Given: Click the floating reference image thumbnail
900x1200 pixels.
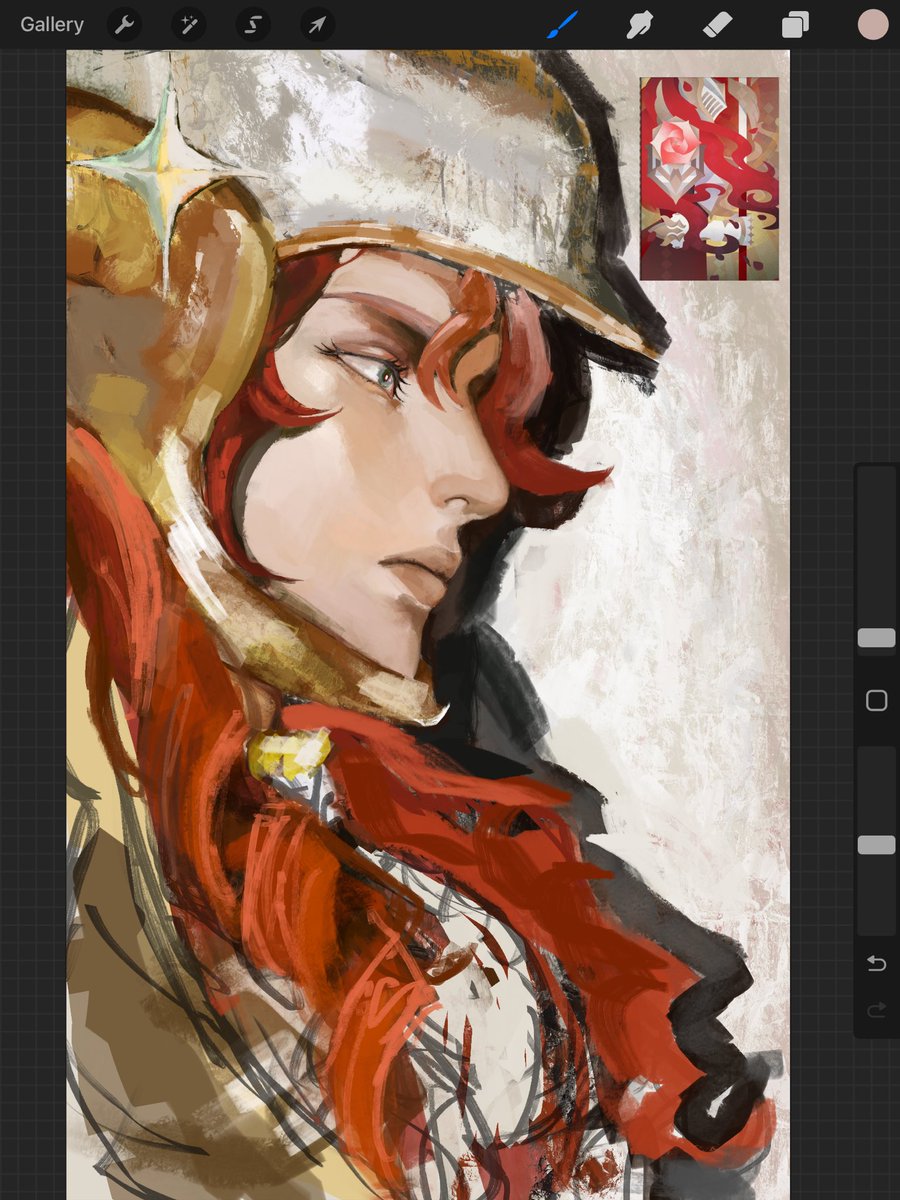Looking at the screenshot, I should (x=709, y=179).
